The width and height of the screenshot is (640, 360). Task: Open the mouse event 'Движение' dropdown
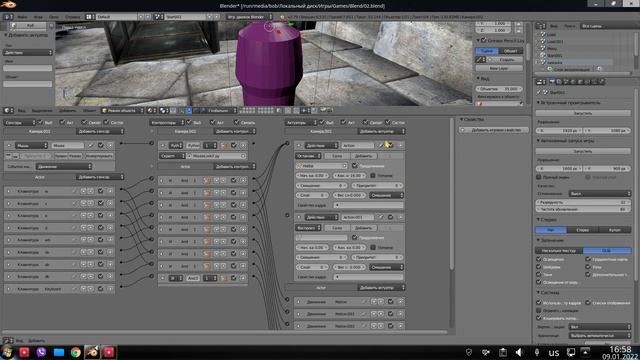64,167
